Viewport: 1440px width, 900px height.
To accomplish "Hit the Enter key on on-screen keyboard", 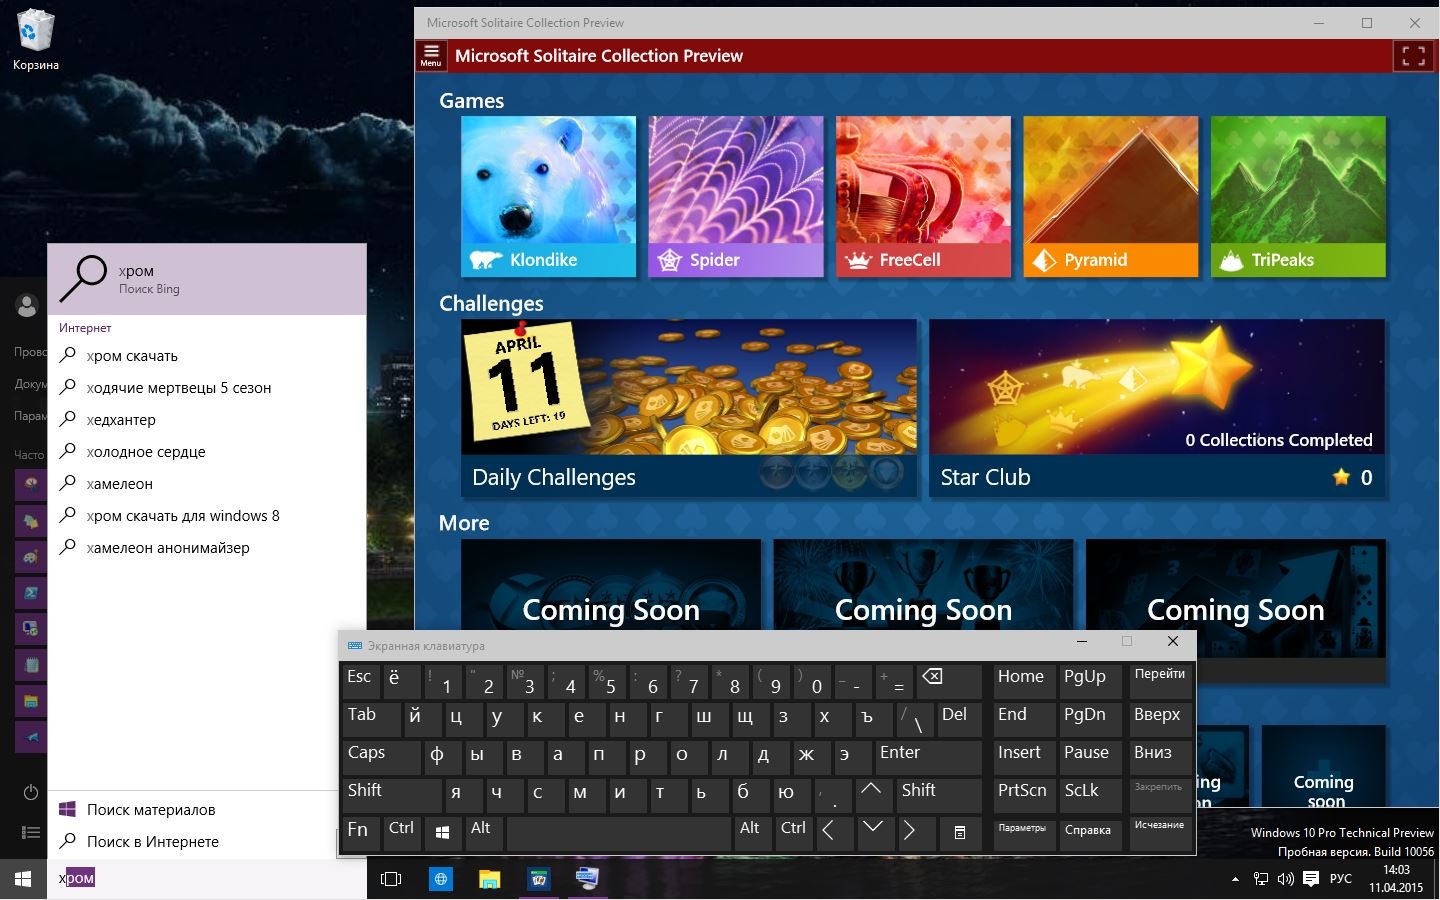I will [928, 757].
